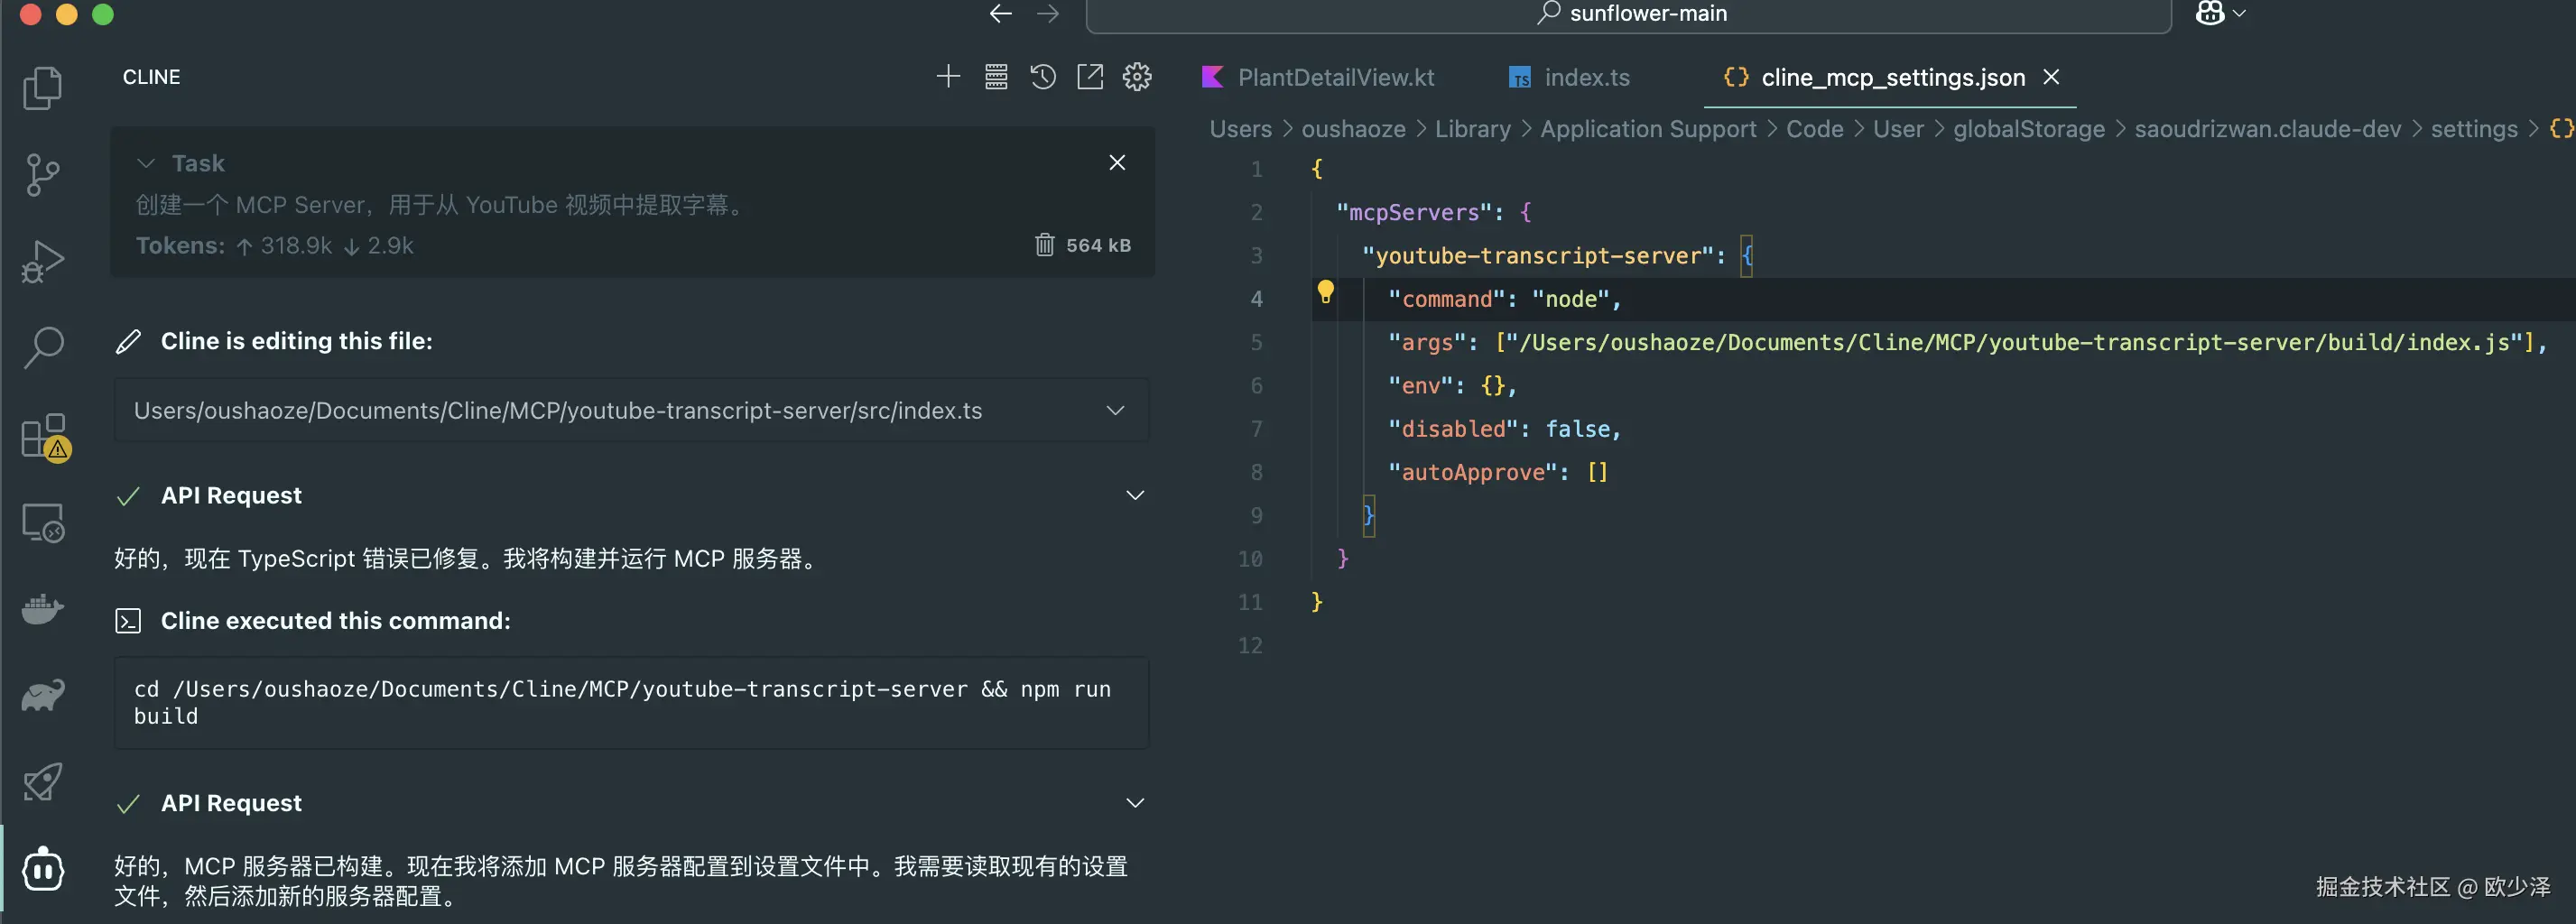Open Cline MCP Servers panel icon
The image size is (2576, 924).
(x=996, y=77)
